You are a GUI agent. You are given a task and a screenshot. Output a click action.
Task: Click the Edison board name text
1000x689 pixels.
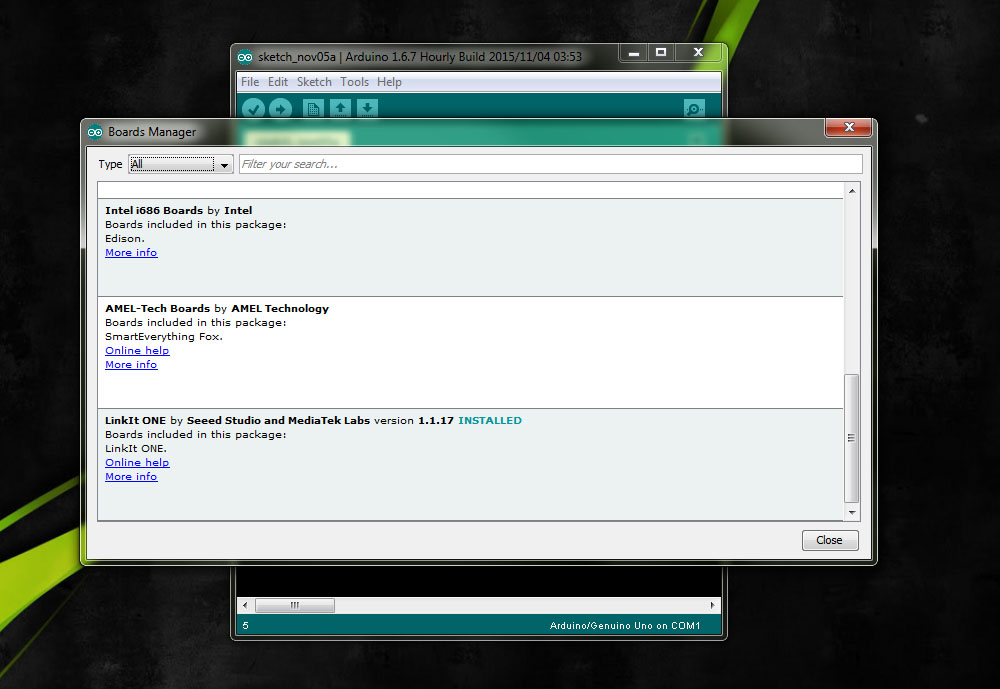pyautogui.click(x=125, y=239)
